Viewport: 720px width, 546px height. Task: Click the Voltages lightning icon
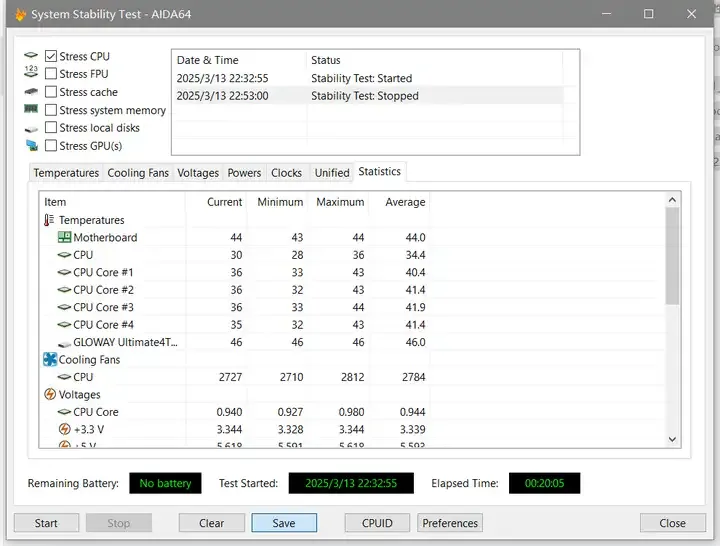point(50,394)
